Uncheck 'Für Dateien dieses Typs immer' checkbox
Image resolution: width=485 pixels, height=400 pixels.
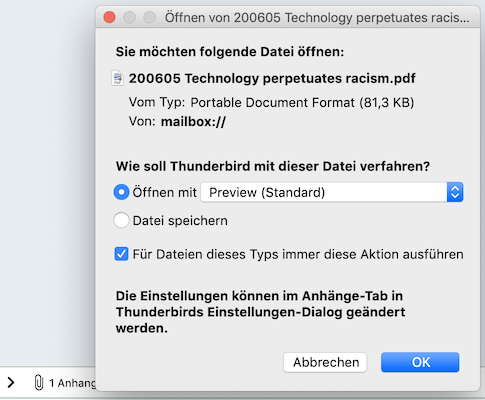click(x=121, y=254)
